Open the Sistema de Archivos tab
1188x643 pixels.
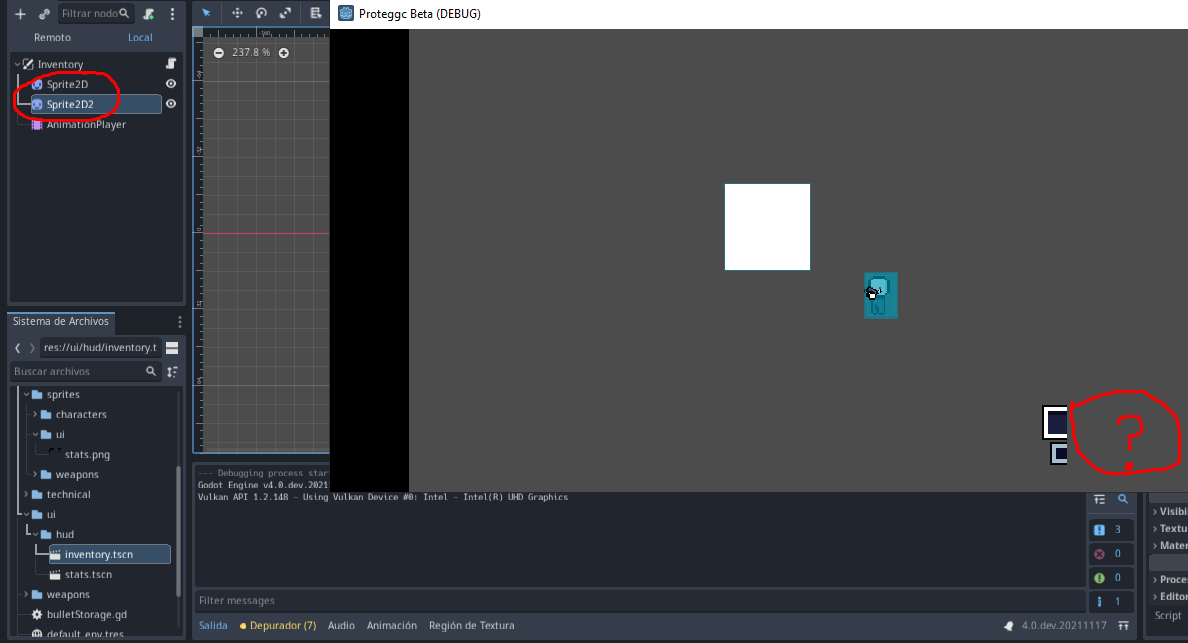(x=61, y=321)
